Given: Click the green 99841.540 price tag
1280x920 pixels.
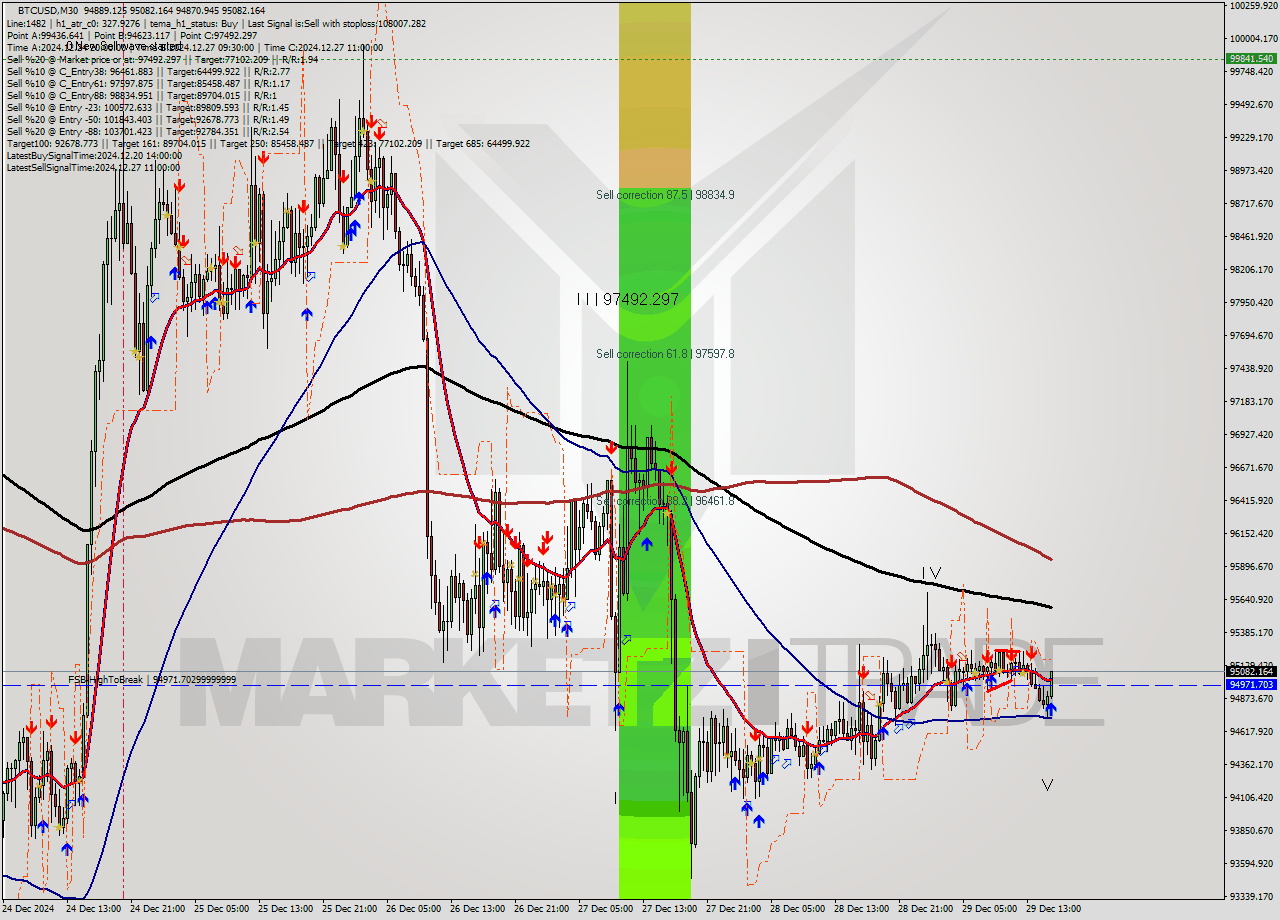Looking at the screenshot, I should pos(1250,58).
